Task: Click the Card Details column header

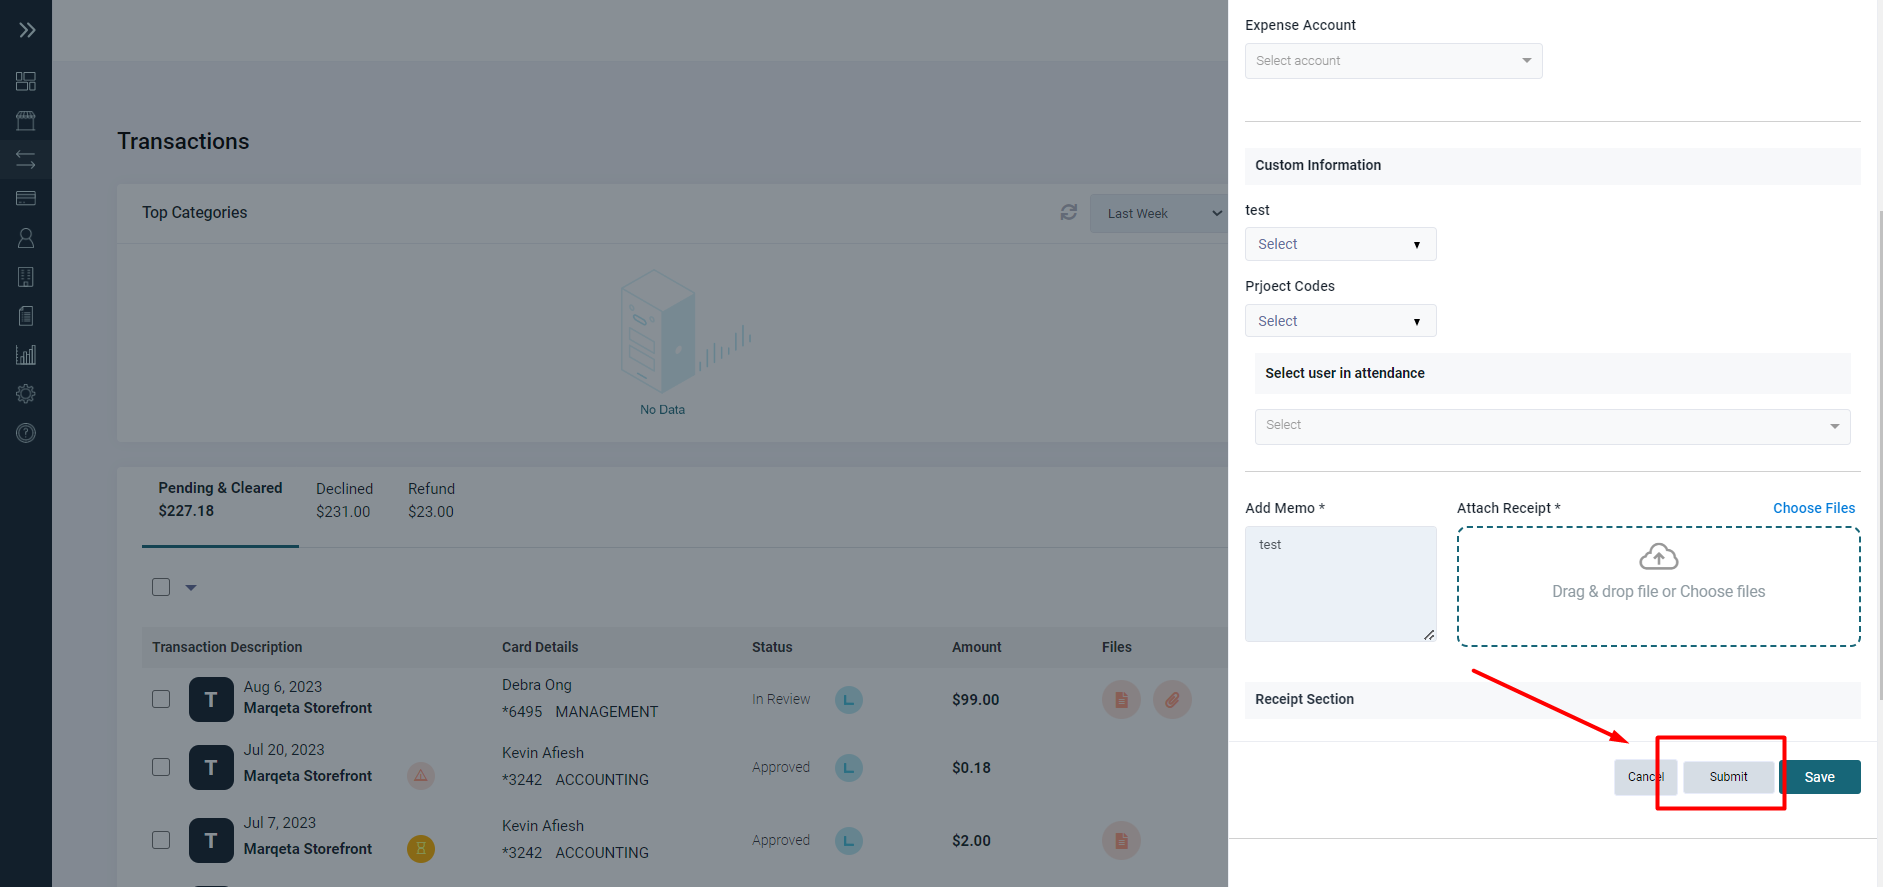Action: pyautogui.click(x=540, y=647)
